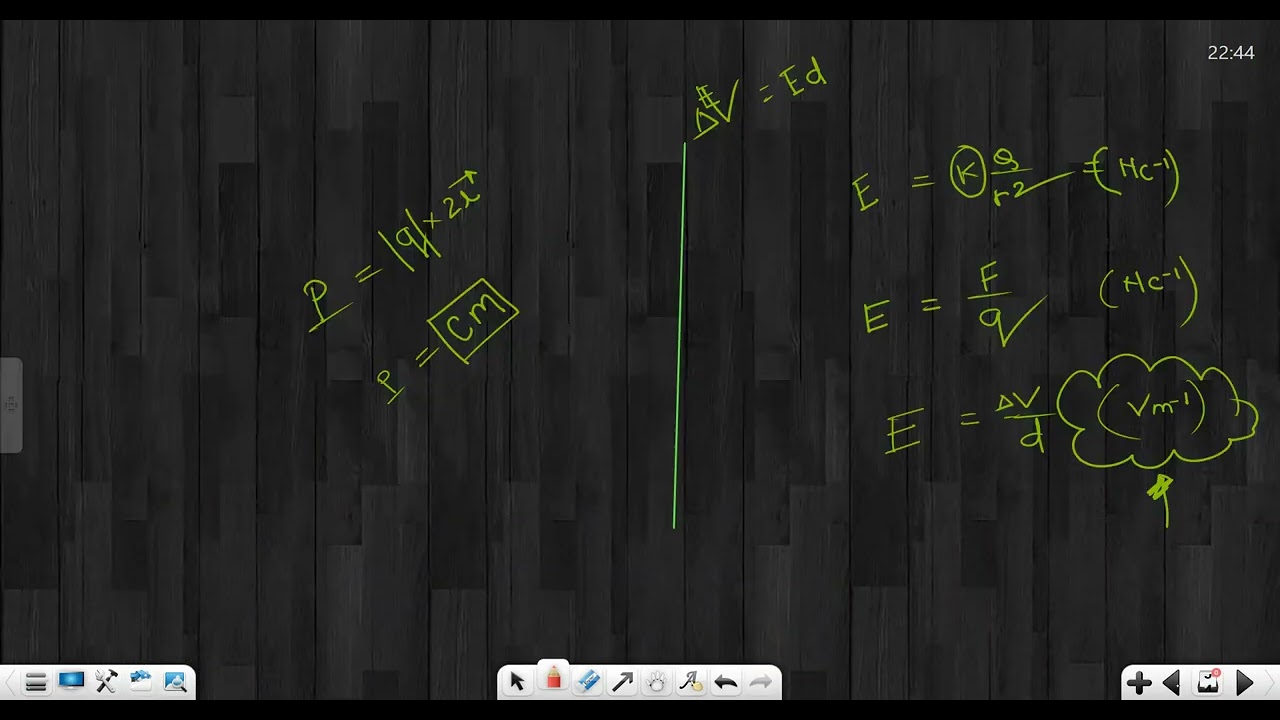This screenshot has height=720, width=1280.
Task: Redo the undone stroke
Action: (x=760, y=683)
